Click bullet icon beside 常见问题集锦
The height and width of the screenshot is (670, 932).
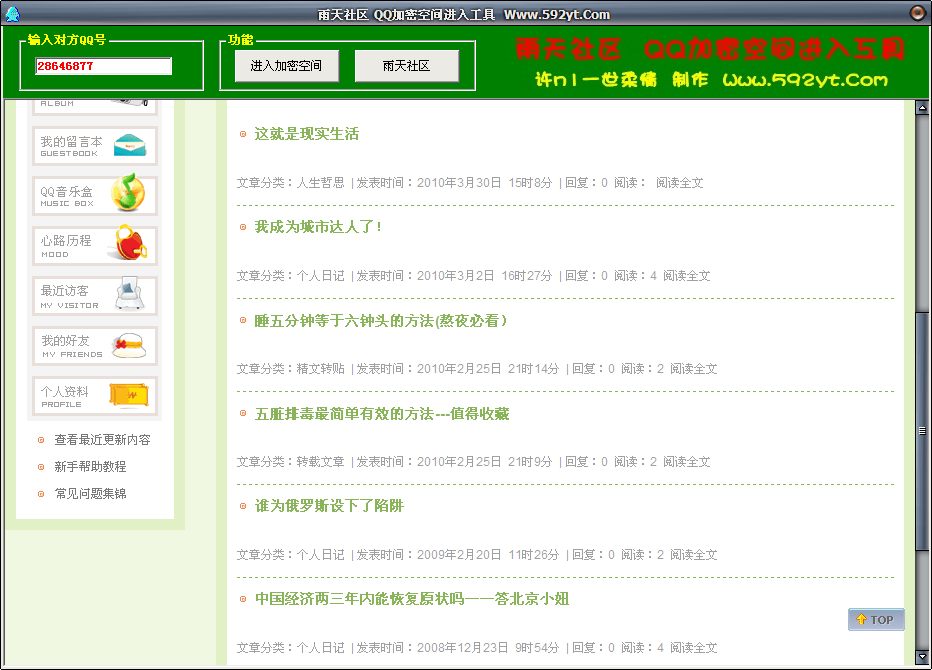click(41, 494)
